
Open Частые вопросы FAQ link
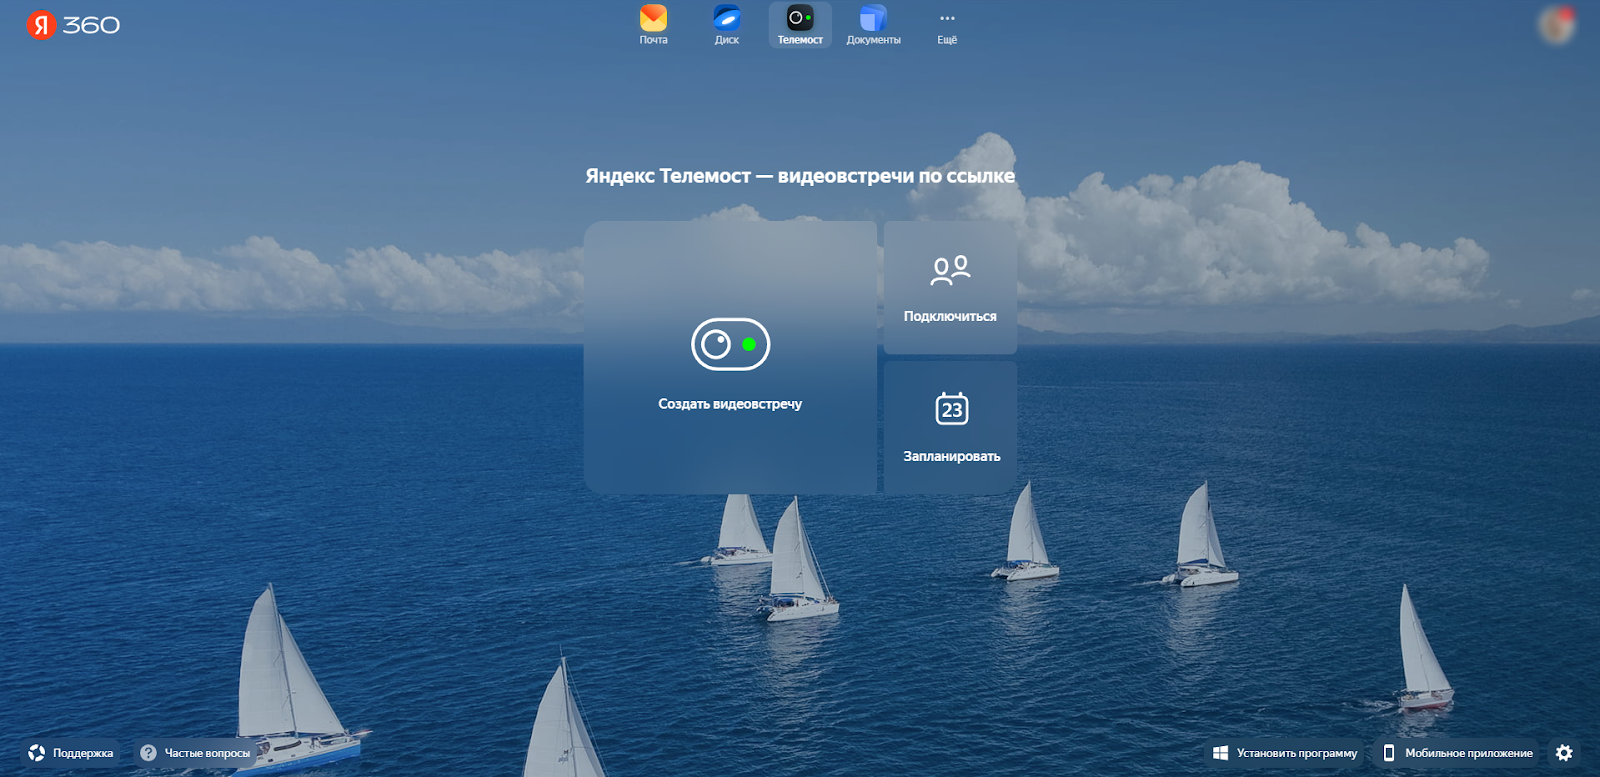[x=195, y=753]
